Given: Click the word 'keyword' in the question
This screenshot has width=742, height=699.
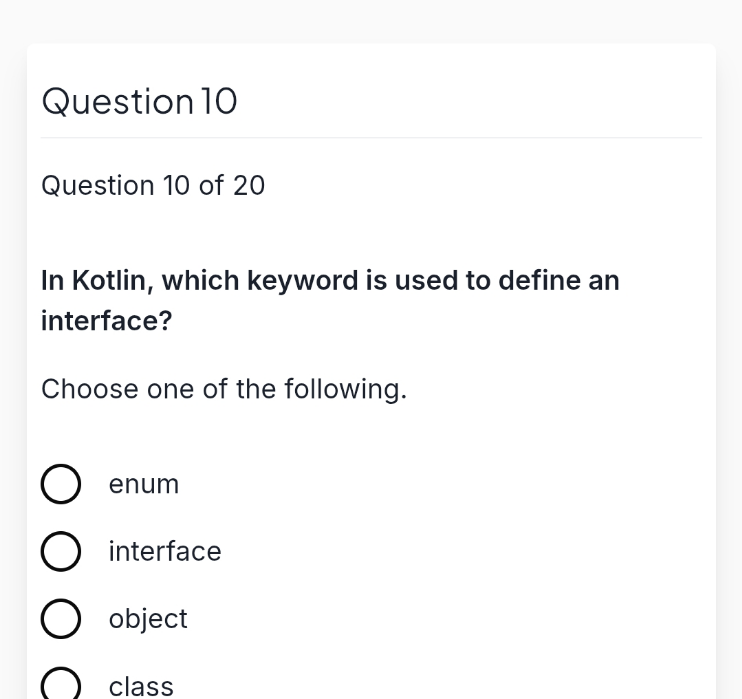Looking at the screenshot, I should pos(302,281).
